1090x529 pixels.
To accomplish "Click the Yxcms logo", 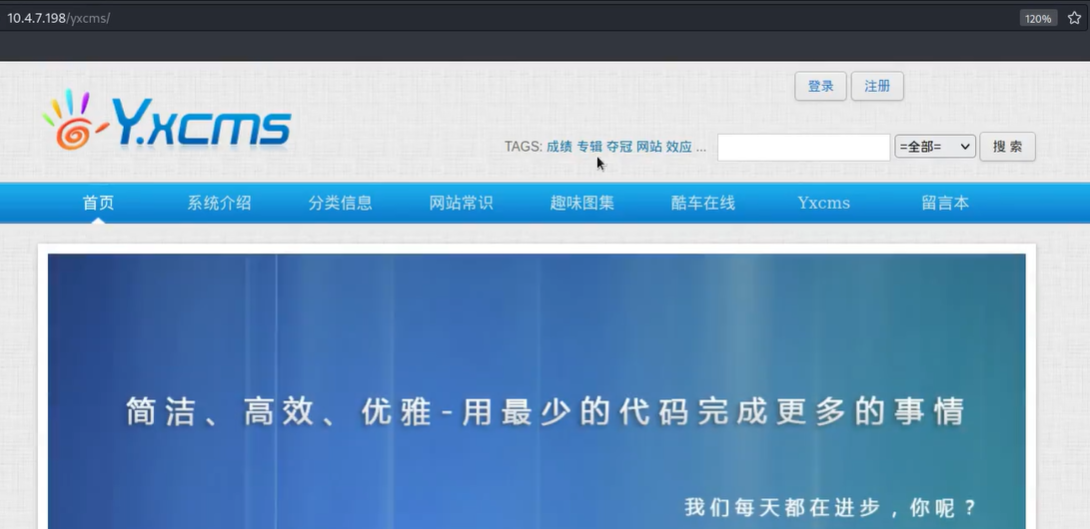I will click(167, 121).
